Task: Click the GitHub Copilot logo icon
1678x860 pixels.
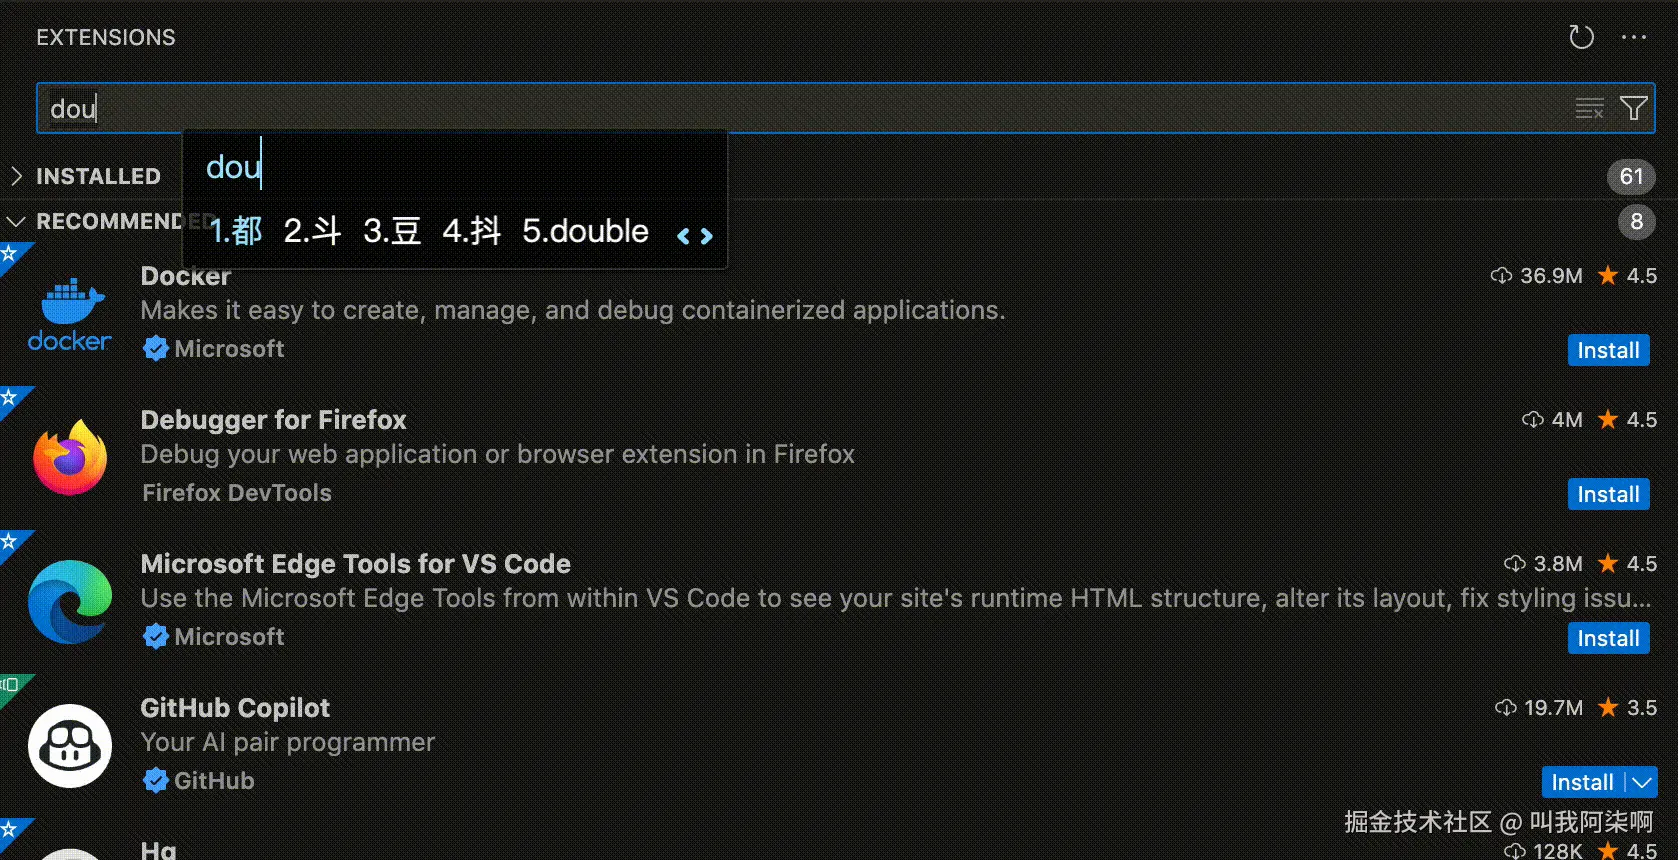Action: [69, 745]
